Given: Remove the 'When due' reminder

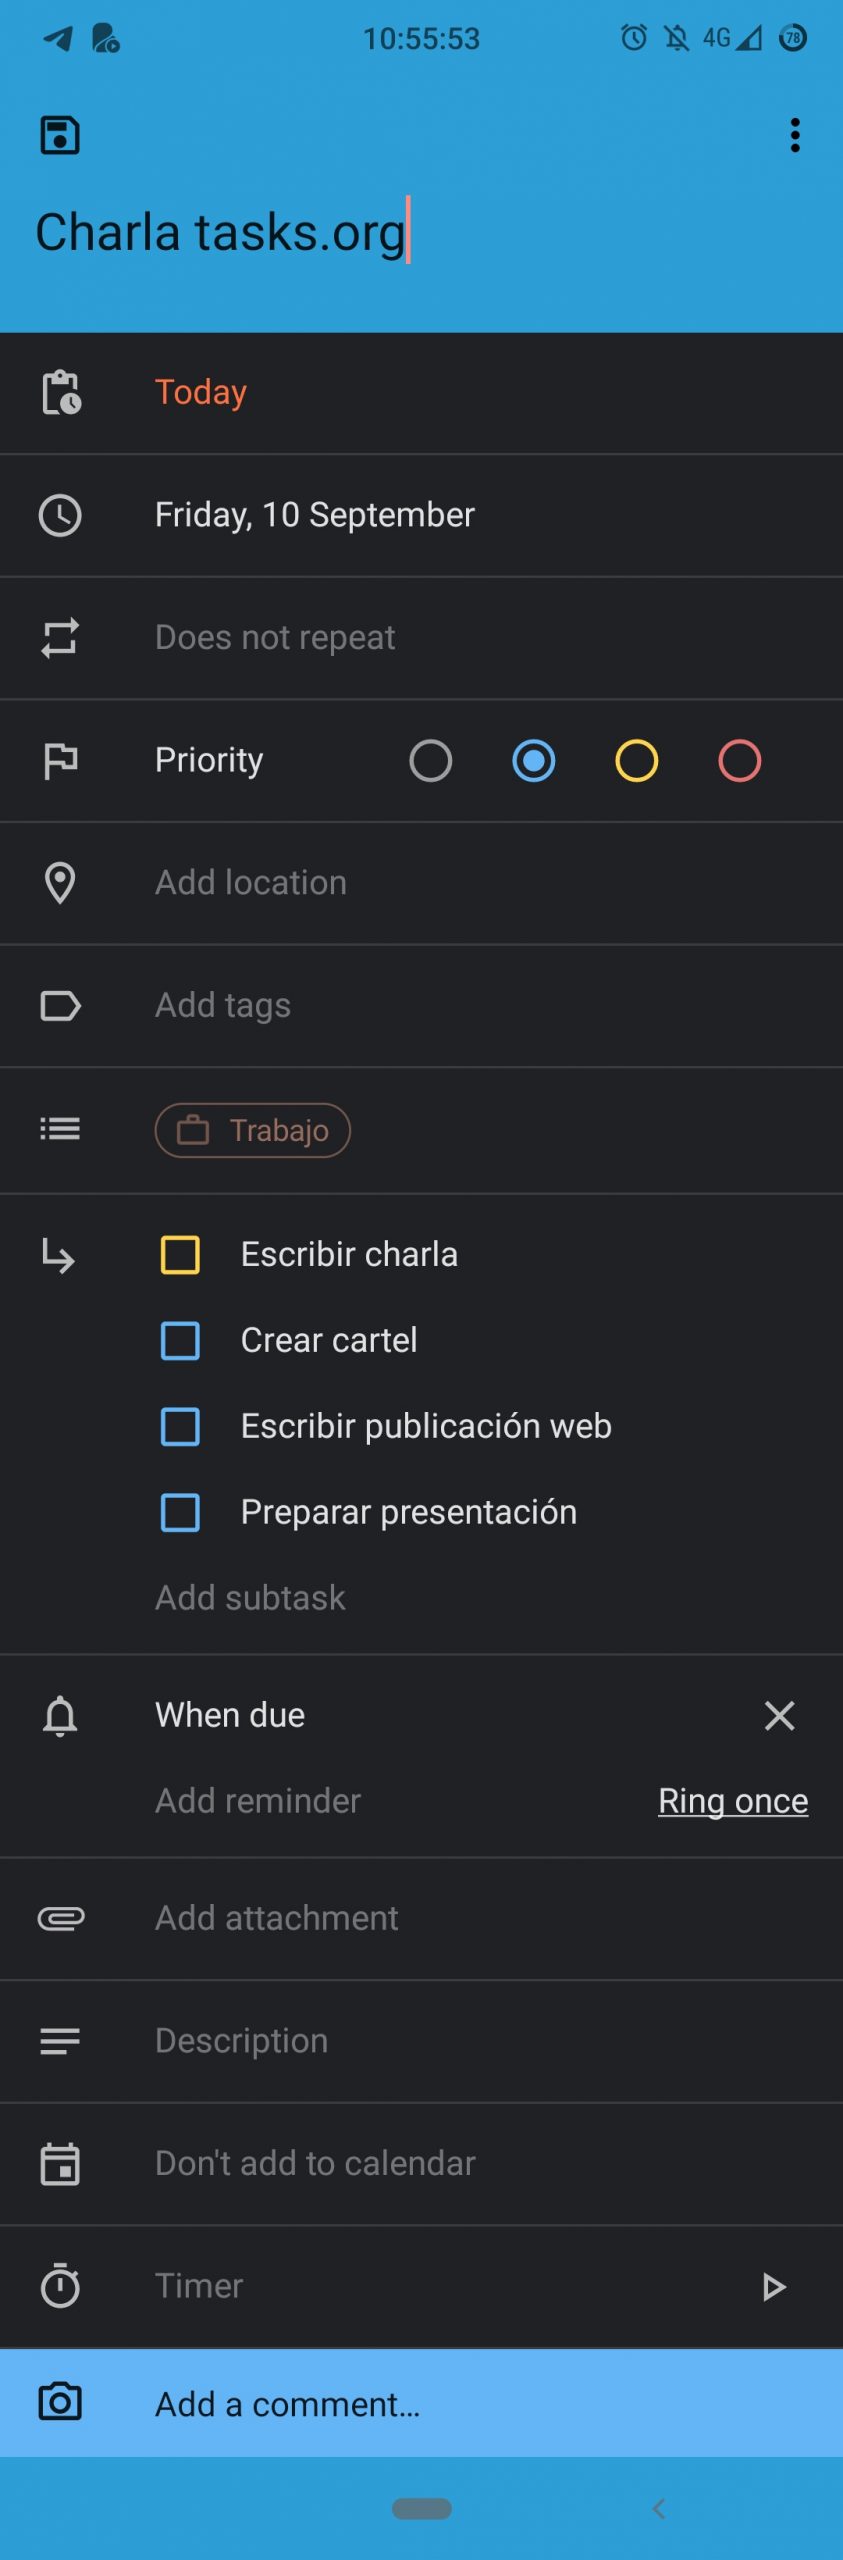Looking at the screenshot, I should pos(779,1716).
